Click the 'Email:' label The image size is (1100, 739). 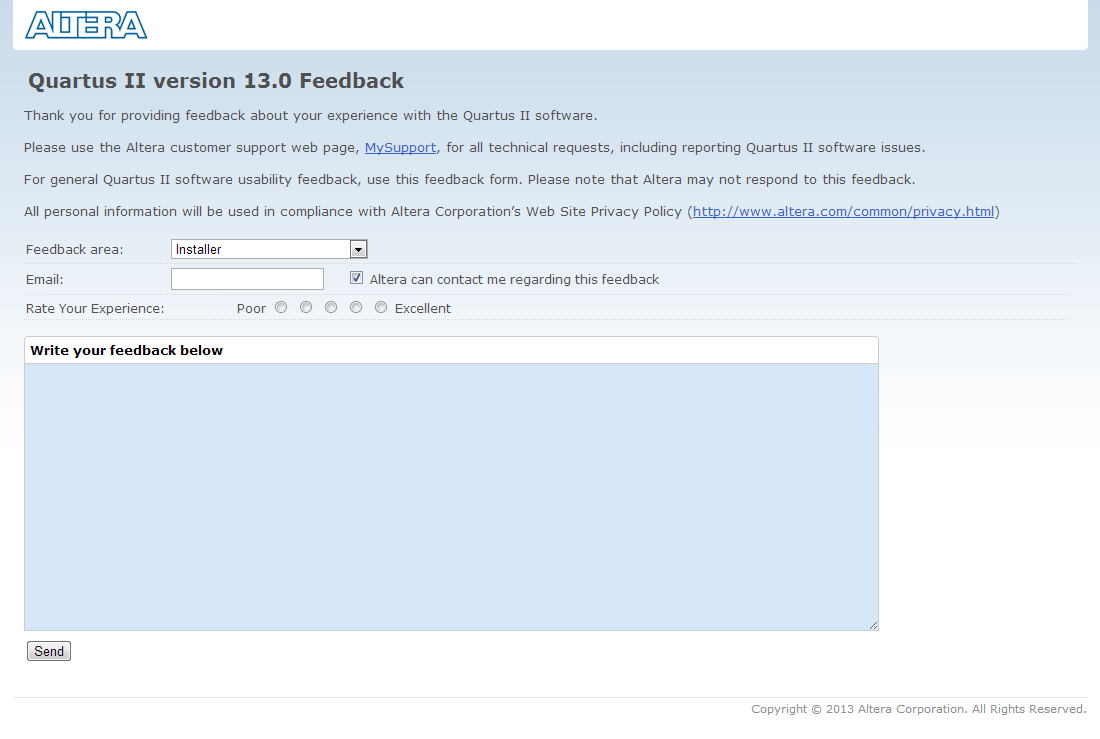44,279
